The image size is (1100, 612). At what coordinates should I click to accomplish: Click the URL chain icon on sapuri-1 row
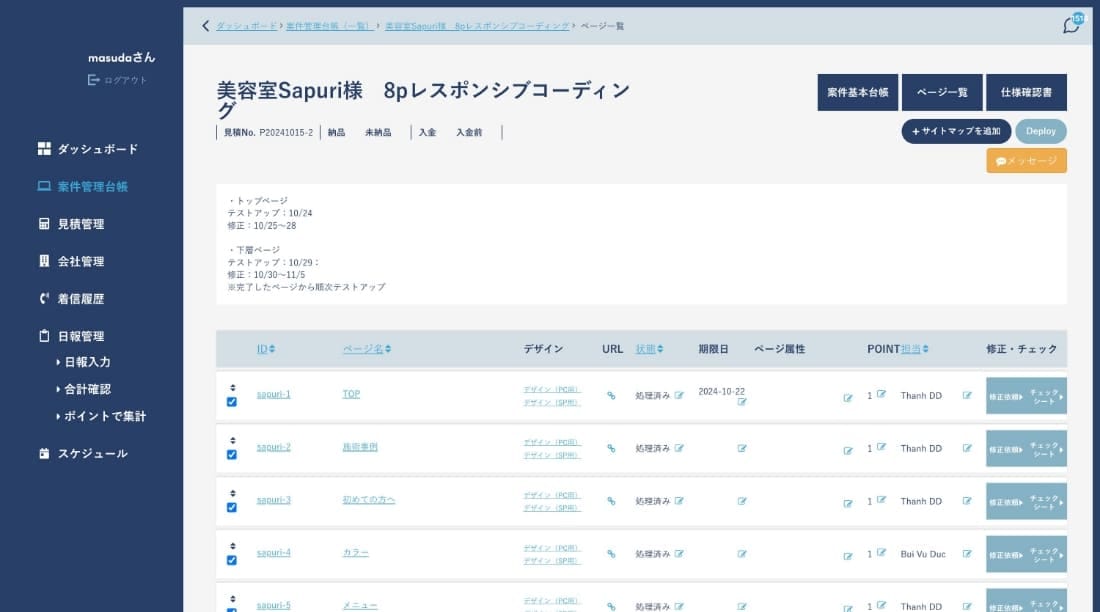[611, 394]
